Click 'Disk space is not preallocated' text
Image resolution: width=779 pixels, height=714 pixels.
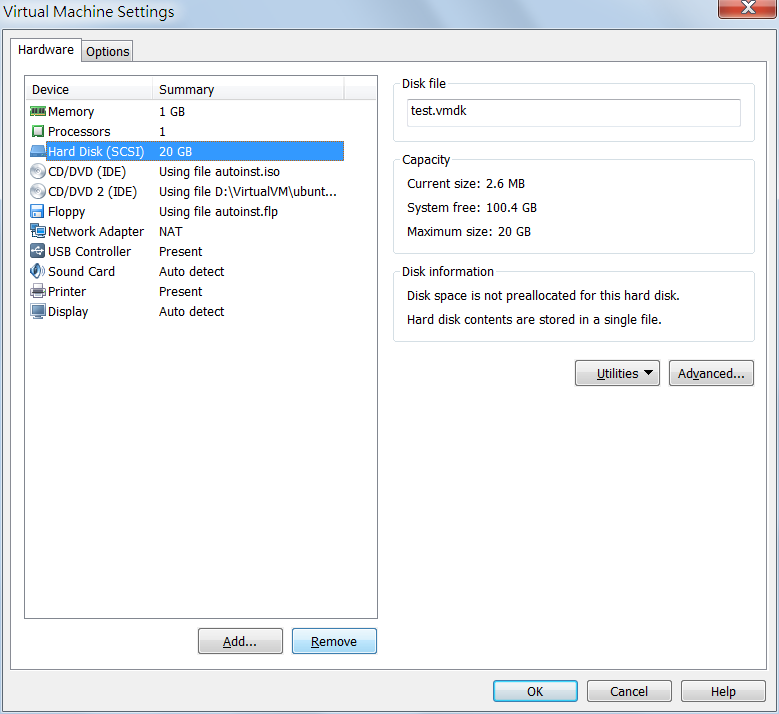(x=543, y=296)
